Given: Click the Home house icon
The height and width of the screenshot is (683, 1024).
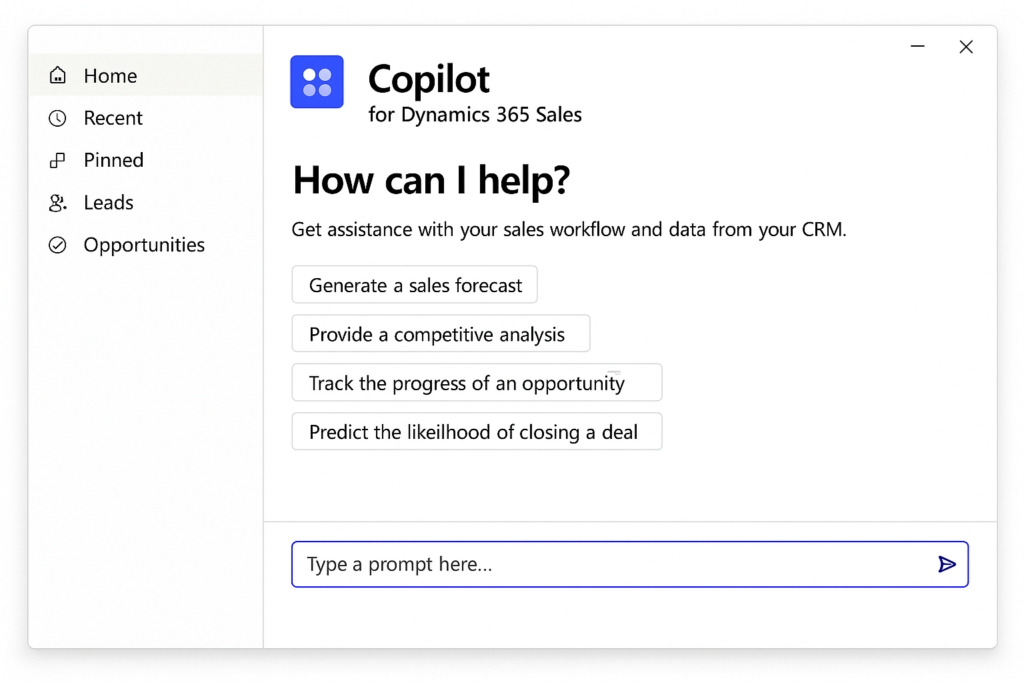Looking at the screenshot, I should click(58, 76).
